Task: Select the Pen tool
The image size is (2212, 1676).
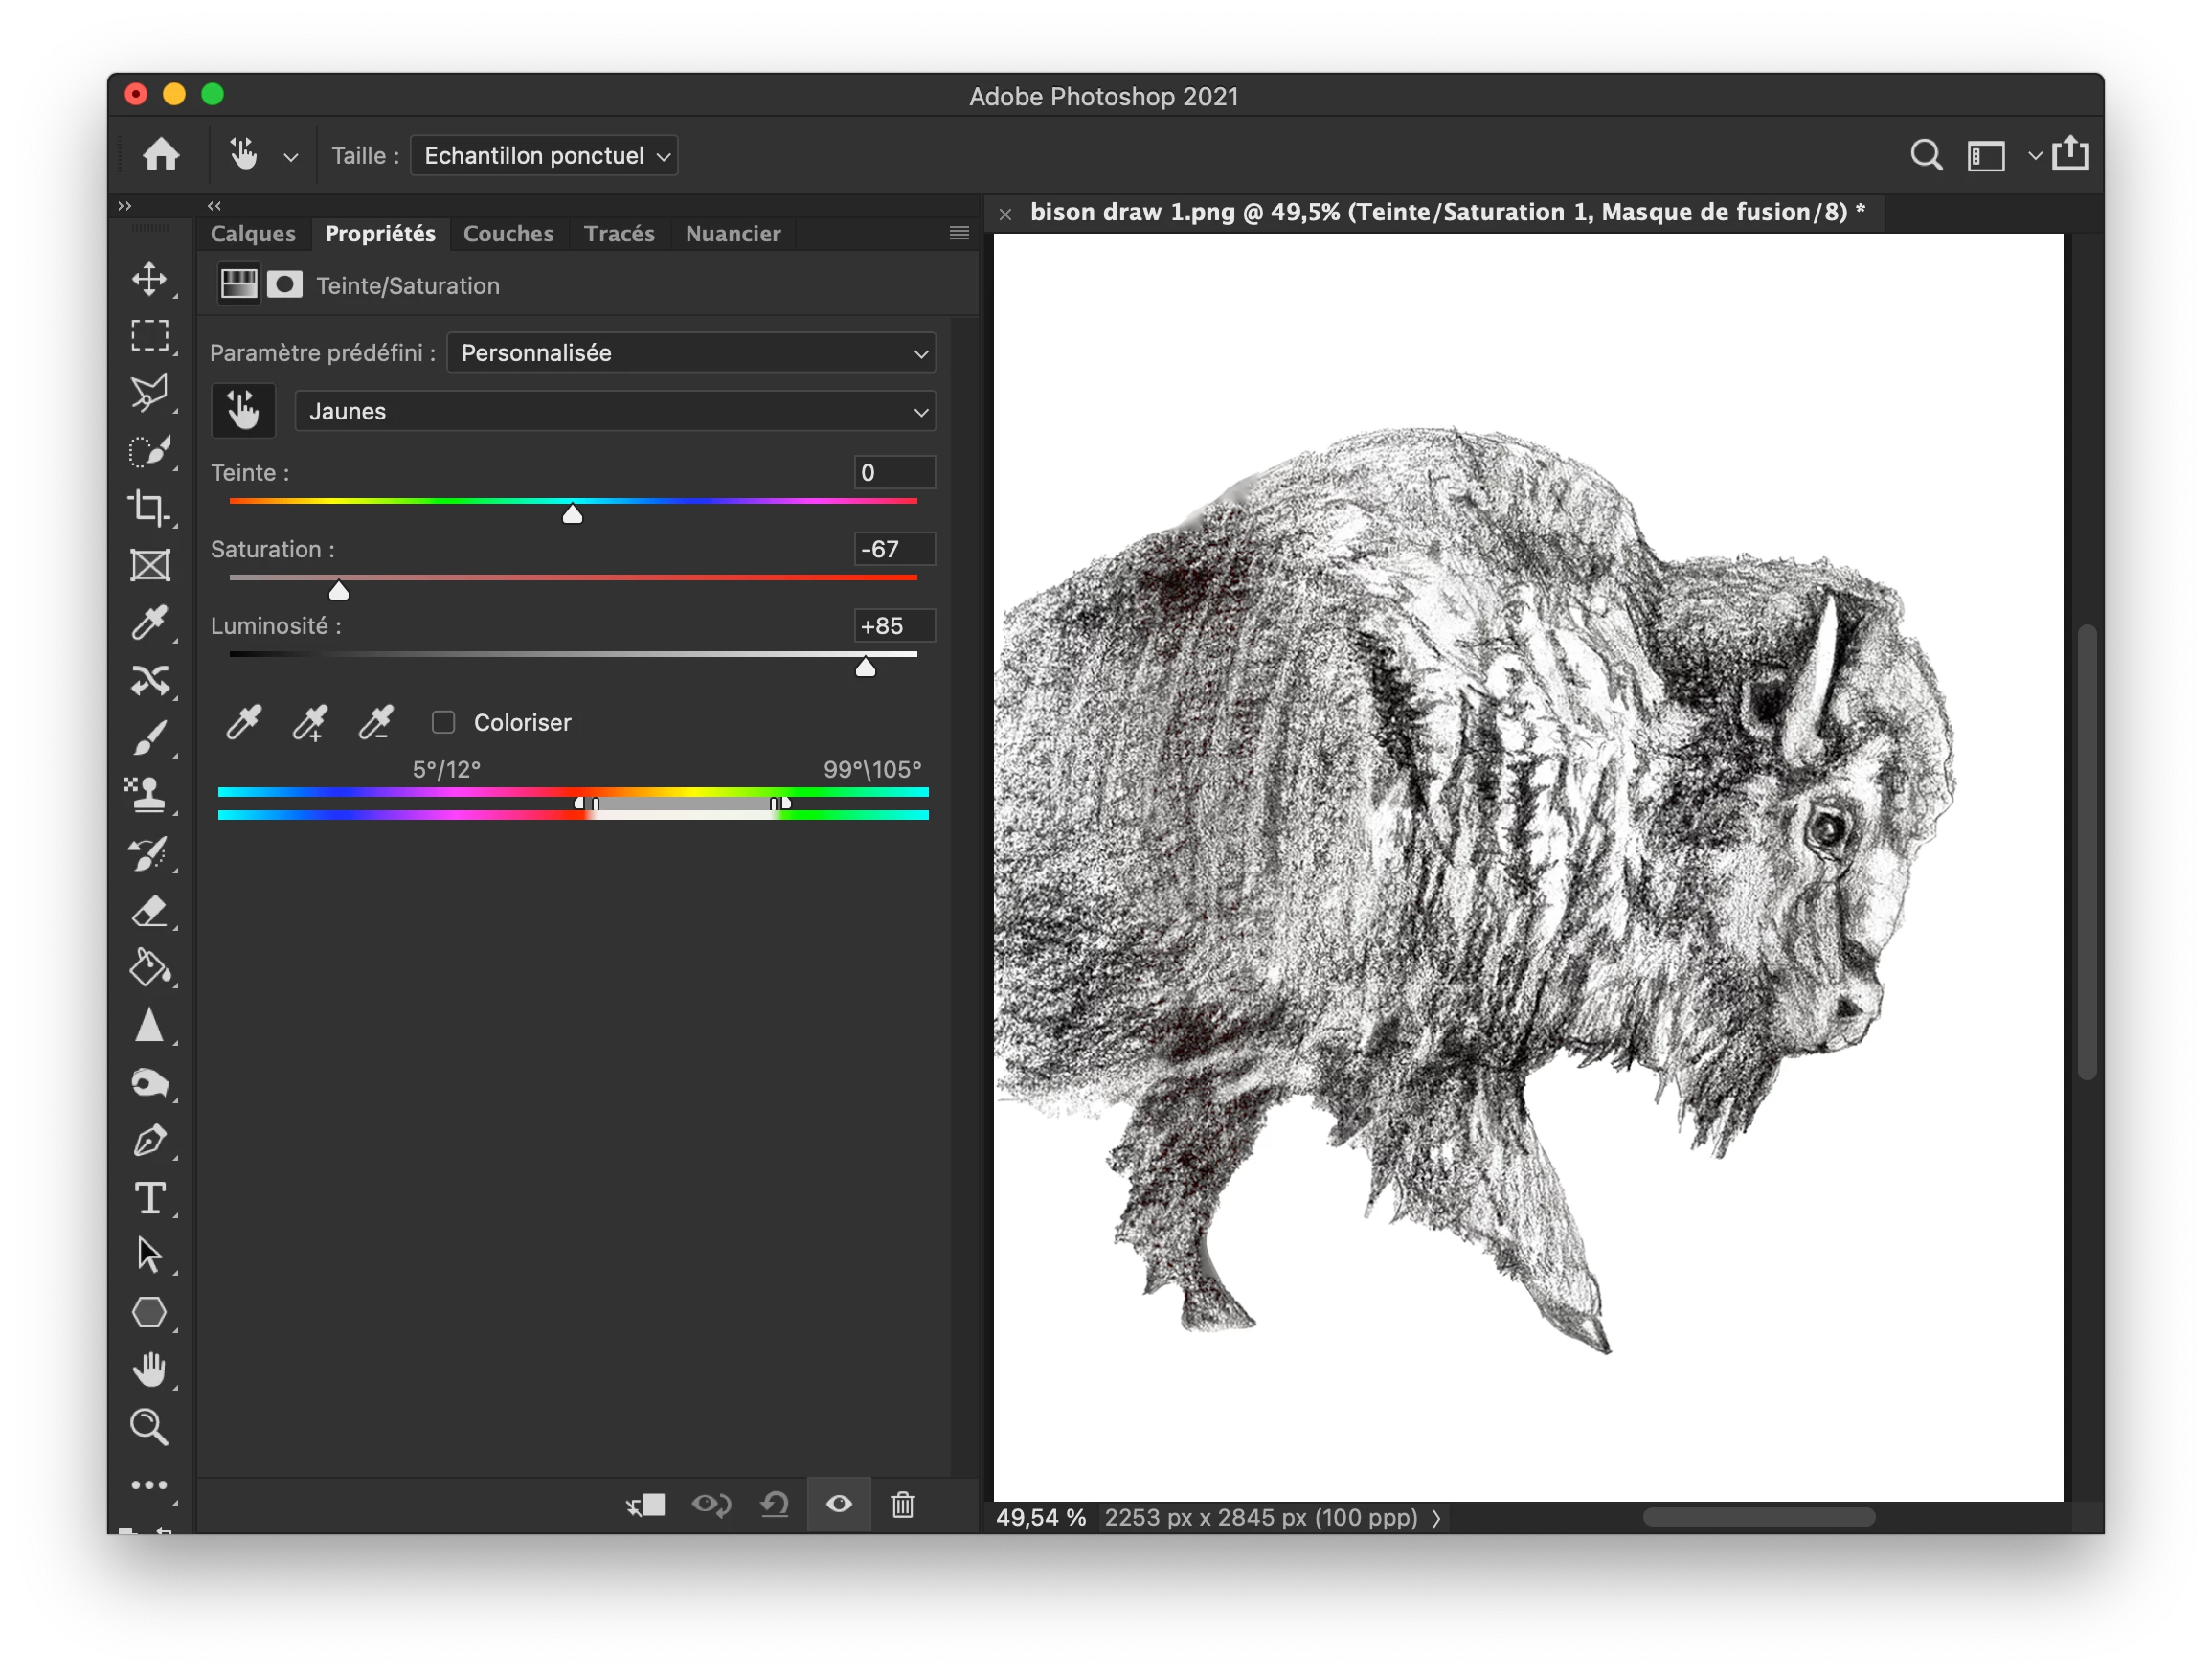Action: point(149,1140)
